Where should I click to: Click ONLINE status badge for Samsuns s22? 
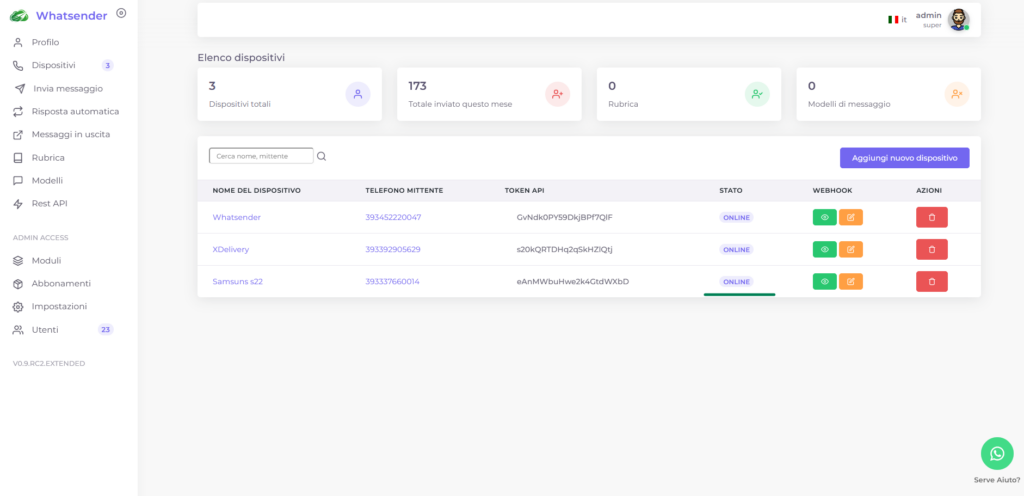click(736, 281)
